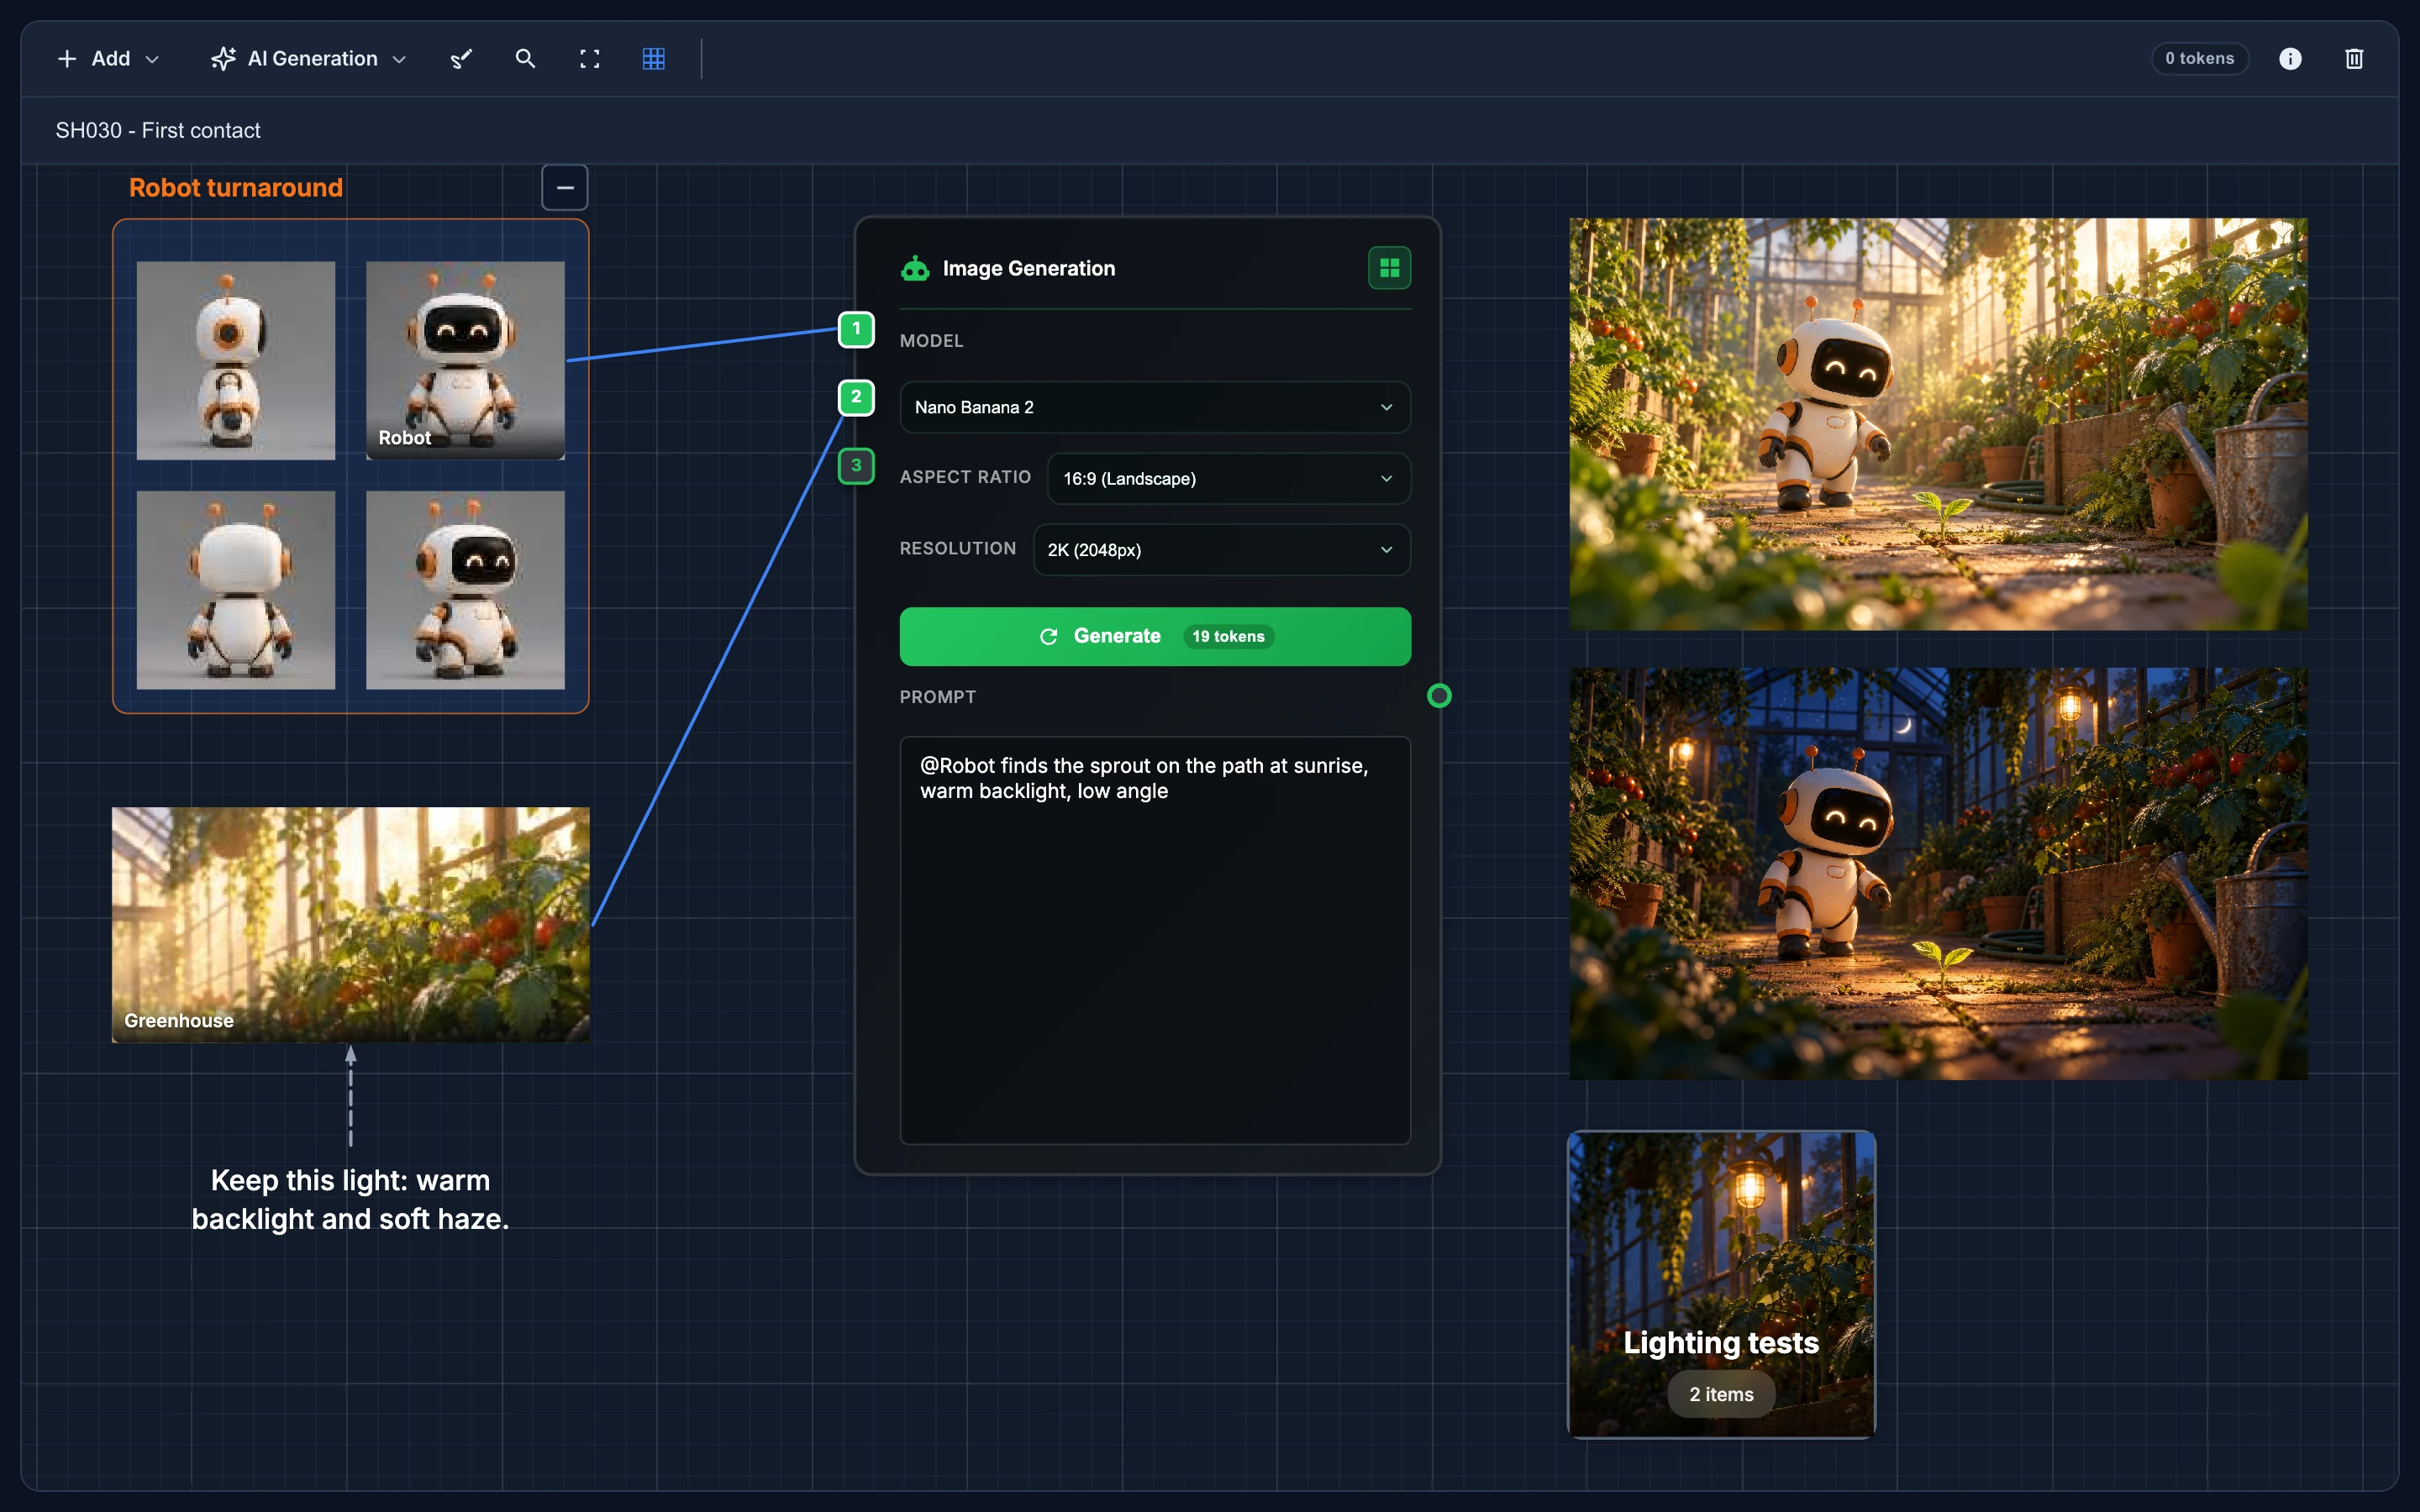Select the side-view robot thumbnail
The image size is (2420, 1512).
pos(236,361)
